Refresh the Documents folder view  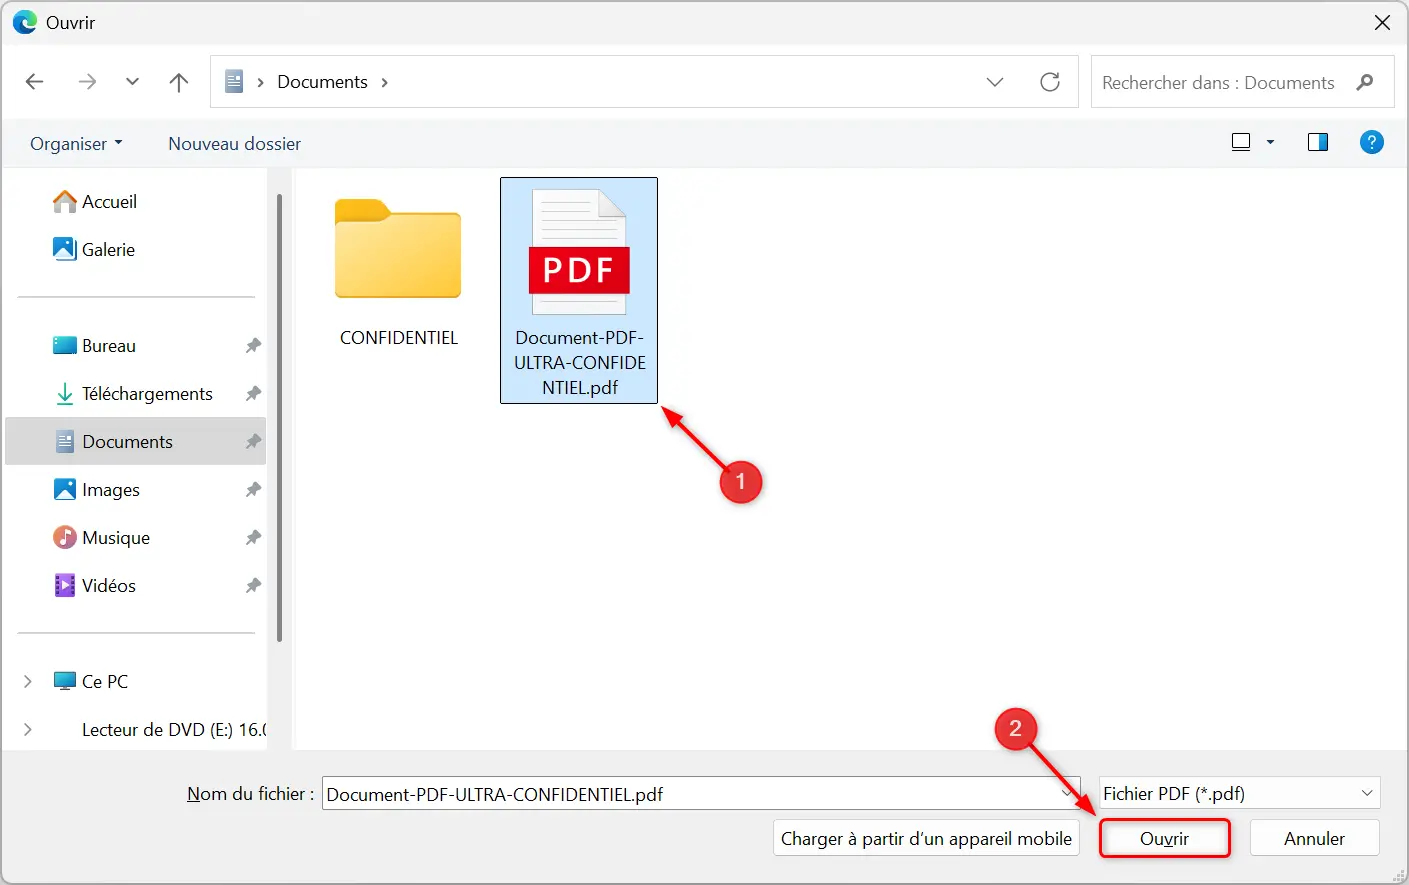(1050, 82)
